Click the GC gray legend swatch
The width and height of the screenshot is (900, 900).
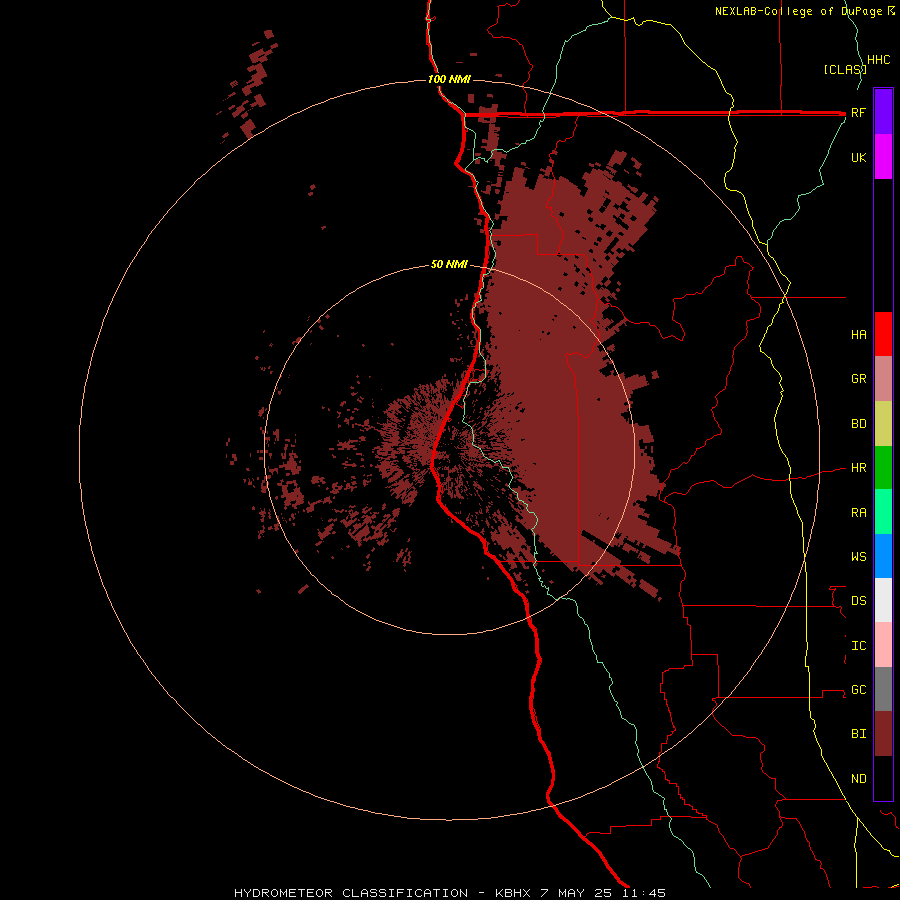[883, 689]
